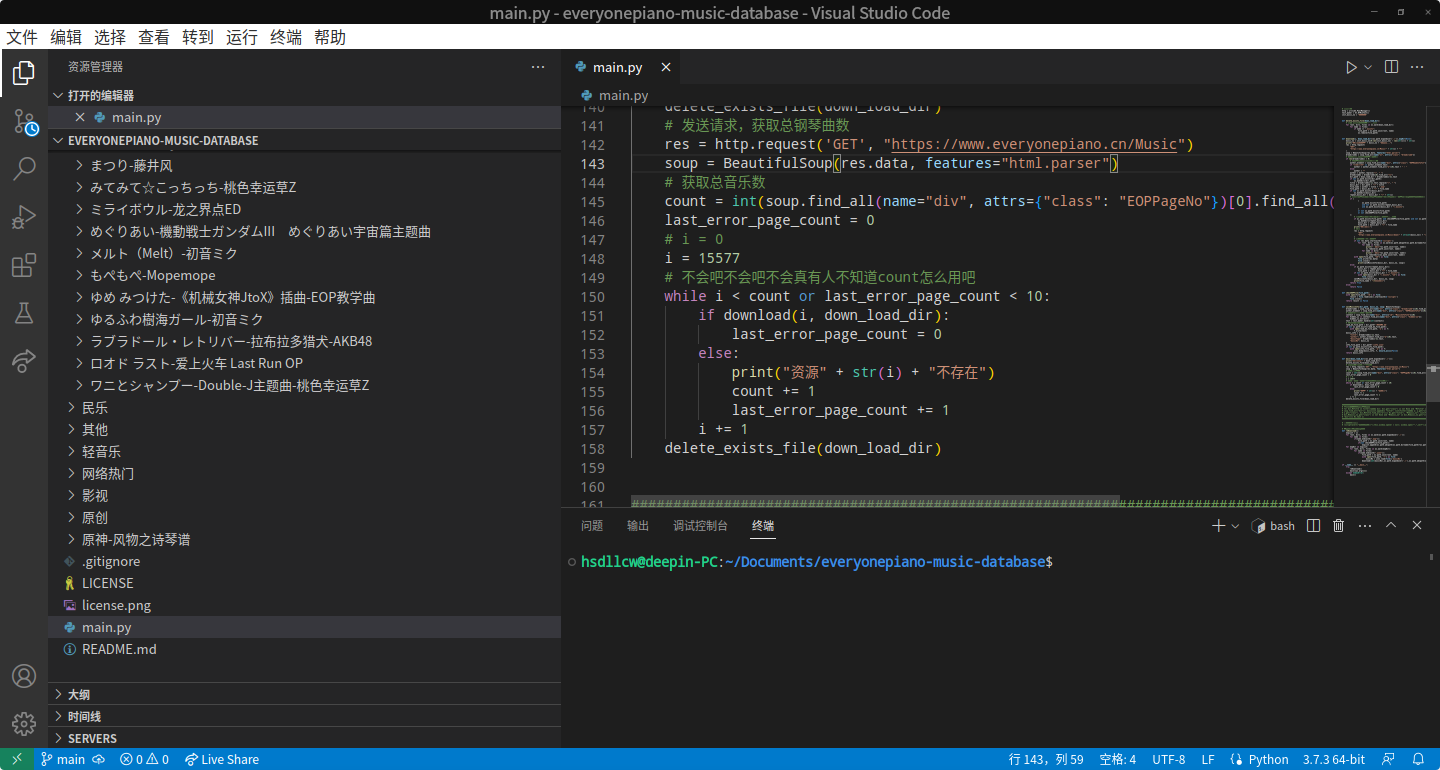1440x770 pixels.
Task: Open the Testing flask icon
Action: click(24, 314)
